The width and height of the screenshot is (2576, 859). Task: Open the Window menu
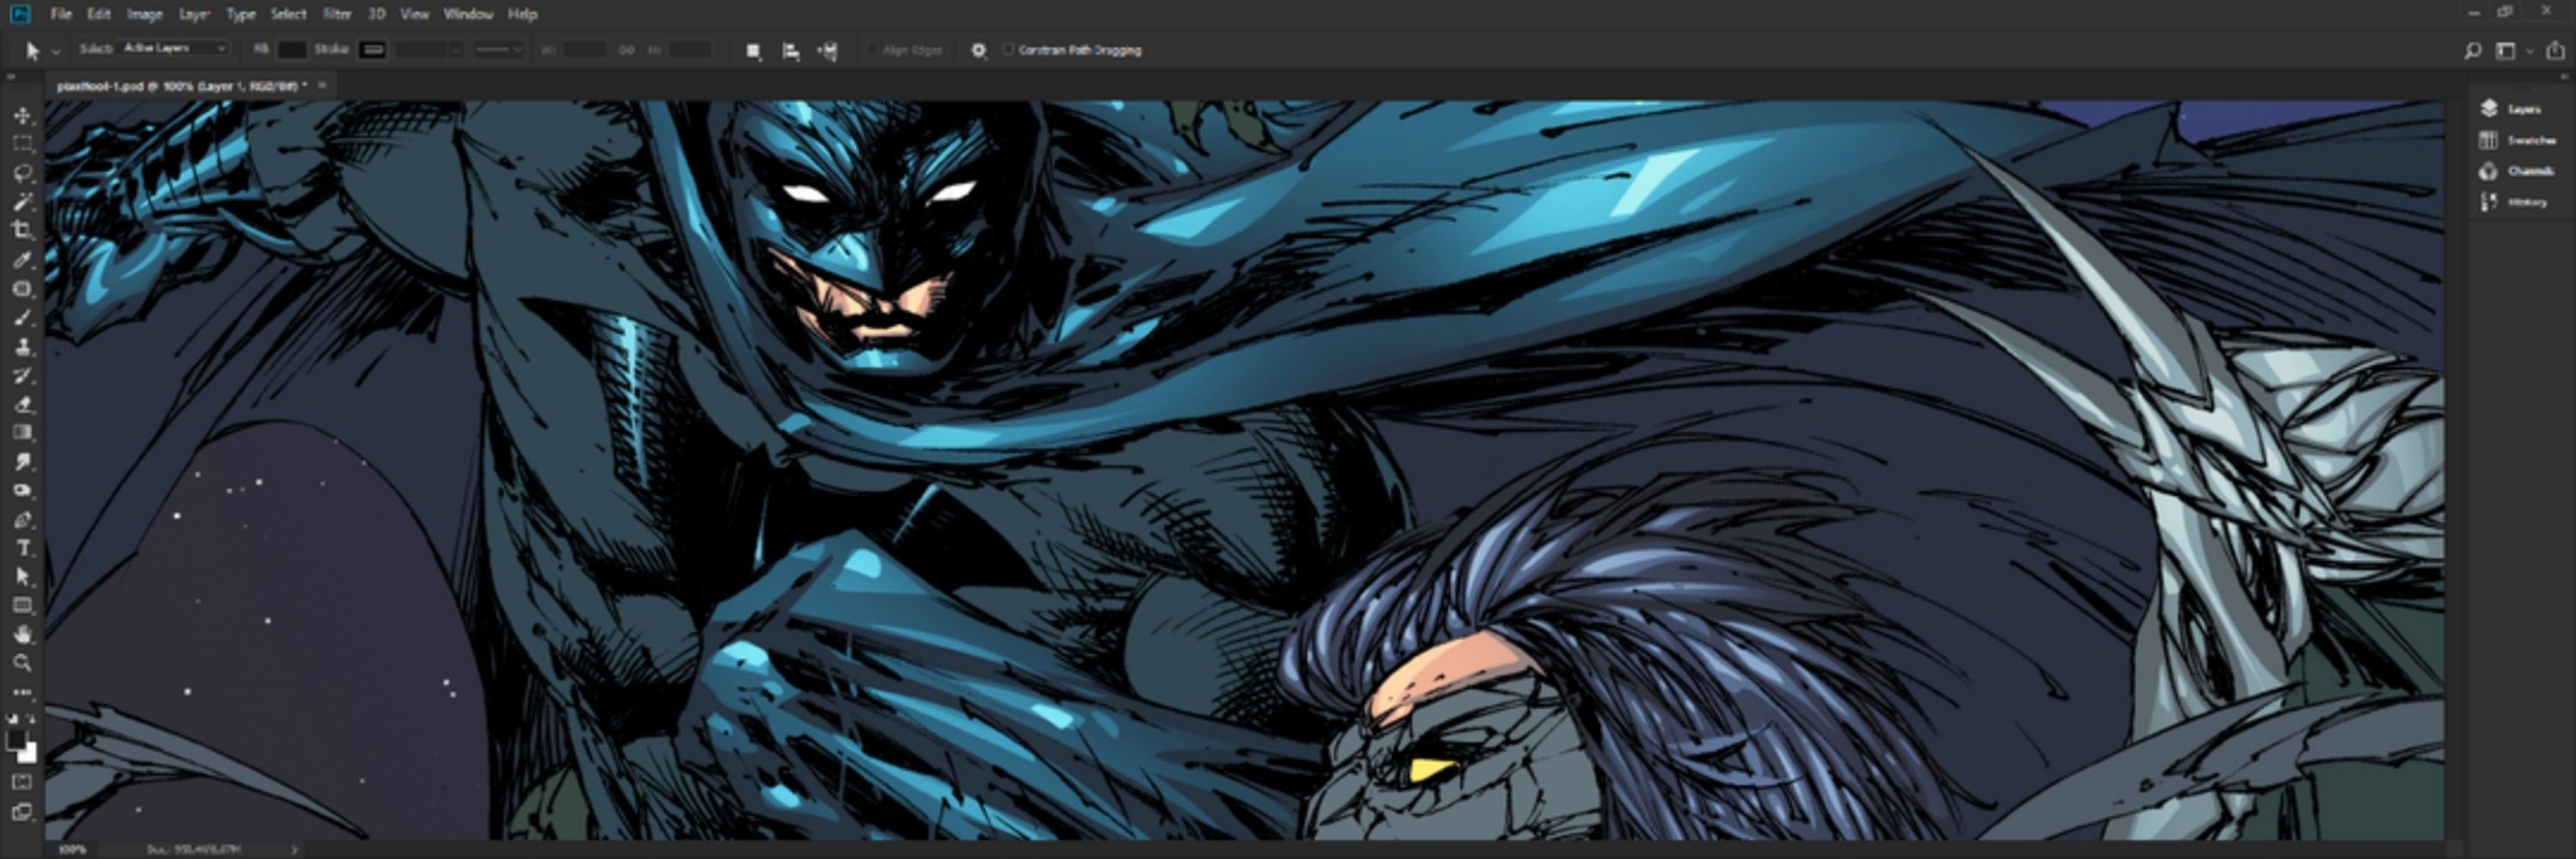468,14
